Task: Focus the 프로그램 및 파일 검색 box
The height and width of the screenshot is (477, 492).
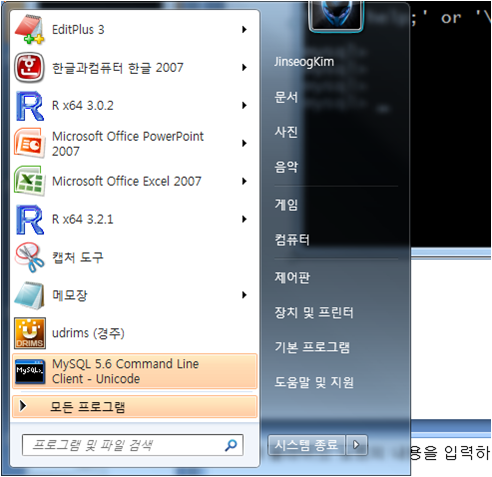Action: [132, 445]
